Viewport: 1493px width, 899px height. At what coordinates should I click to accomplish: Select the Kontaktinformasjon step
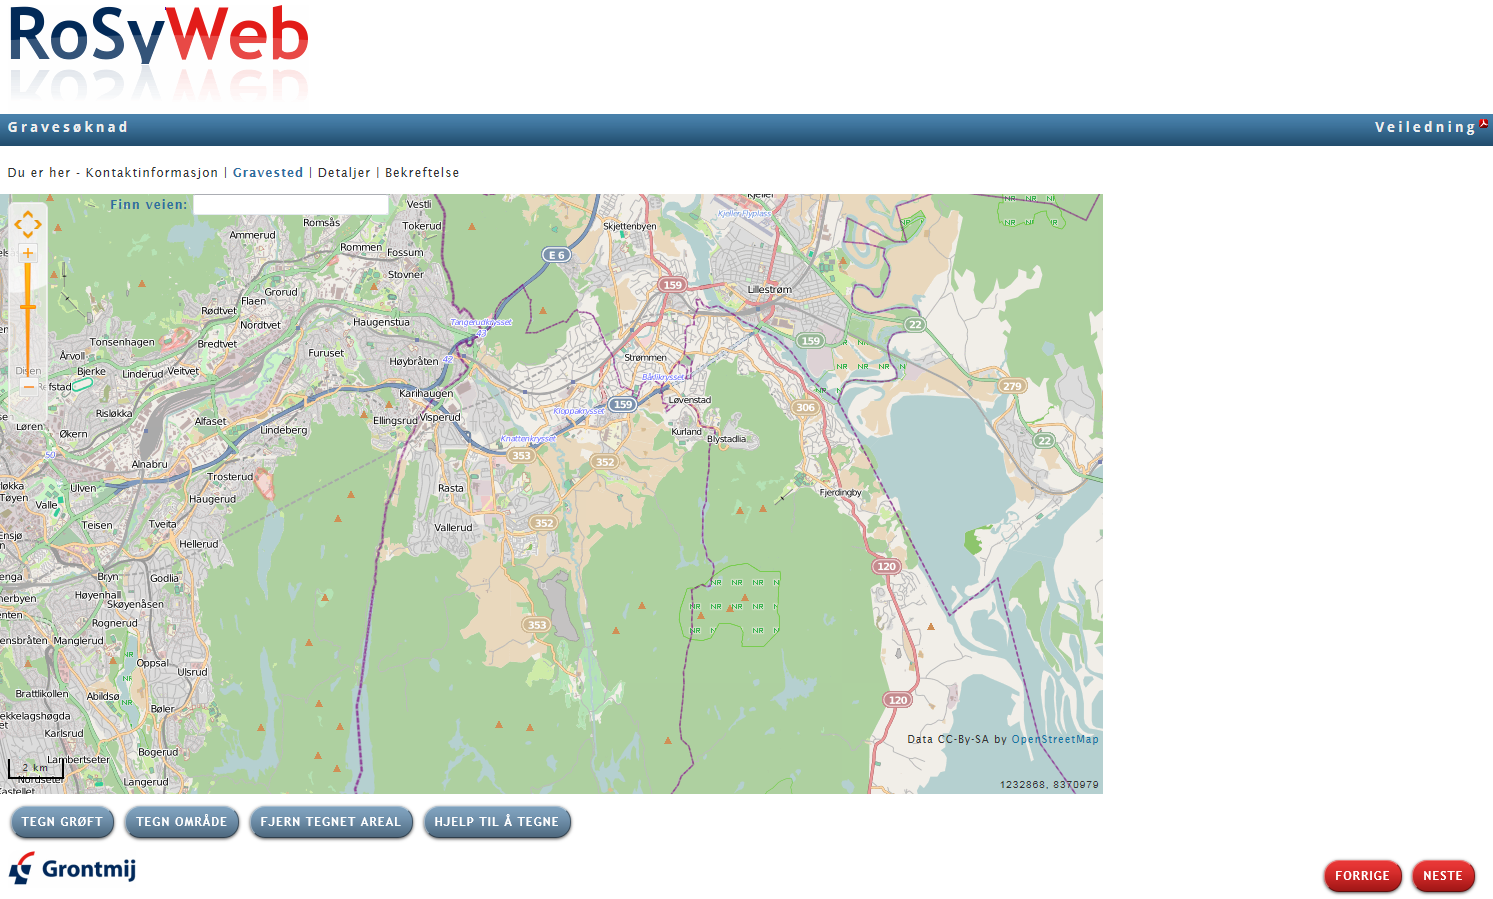(152, 173)
